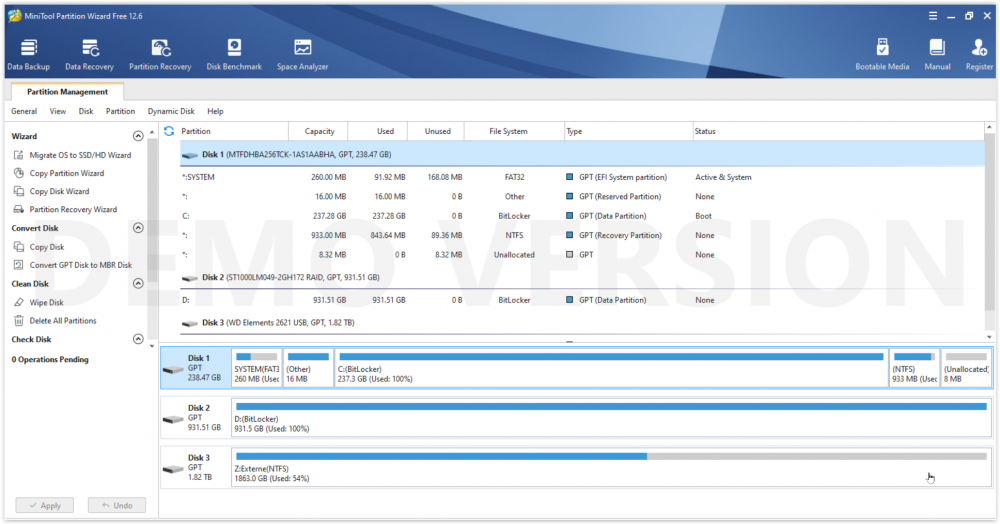Sort the list by the Capacity column header
Screen dimensions: 1000x524
[x=319, y=131]
